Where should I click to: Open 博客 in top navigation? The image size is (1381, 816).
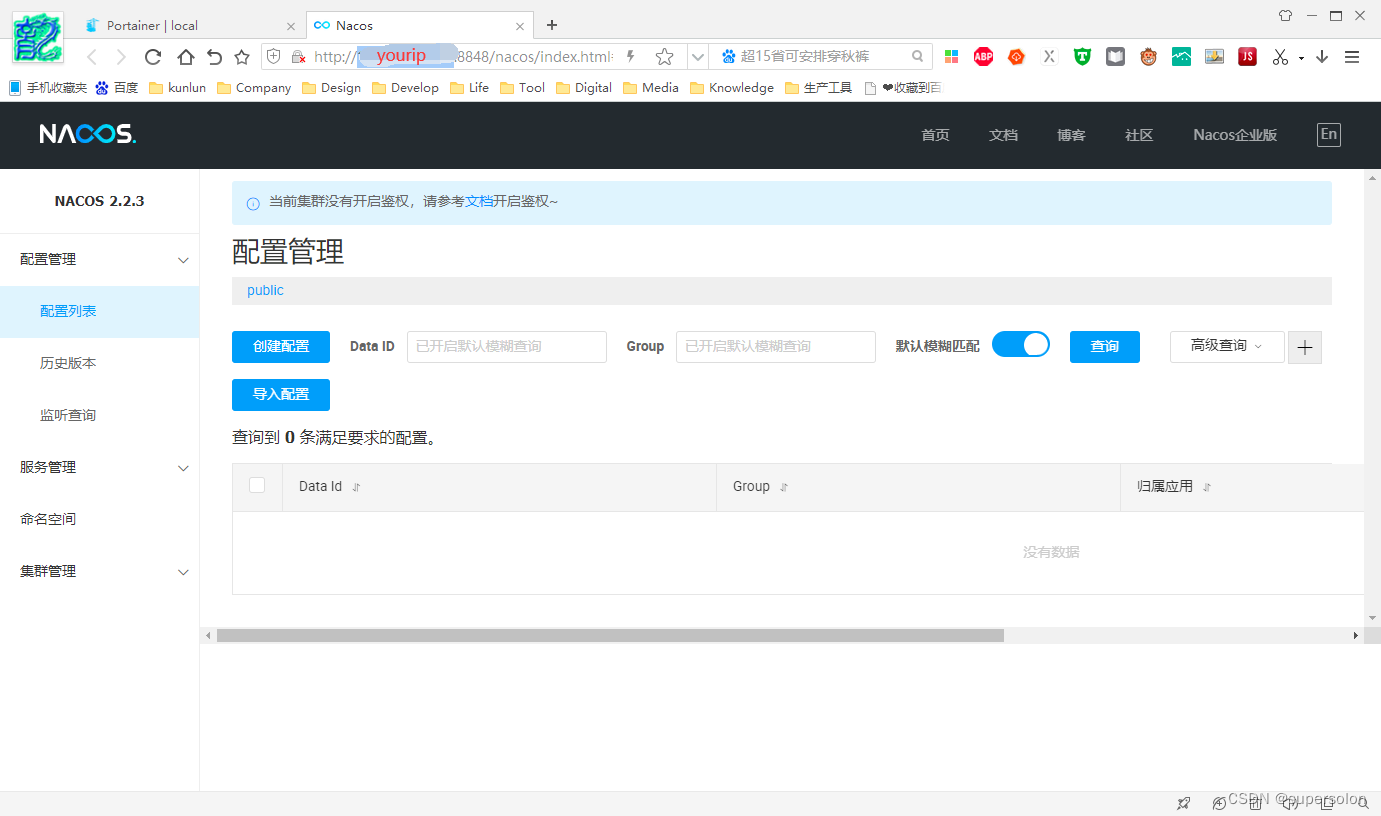1071,135
